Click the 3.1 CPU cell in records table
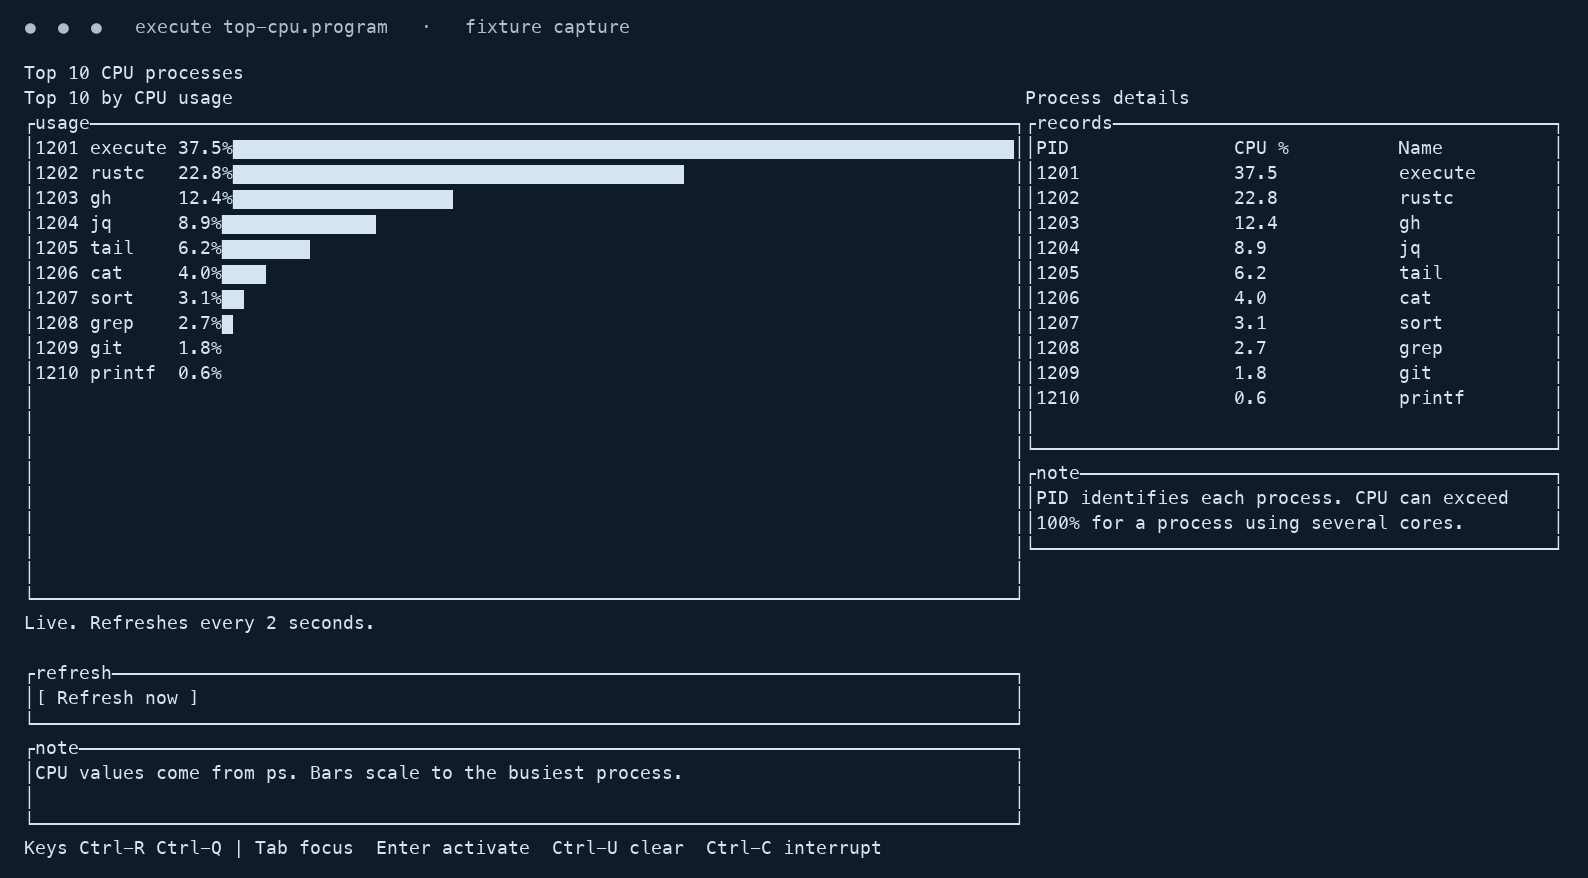The width and height of the screenshot is (1588, 878). [1250, 323]
